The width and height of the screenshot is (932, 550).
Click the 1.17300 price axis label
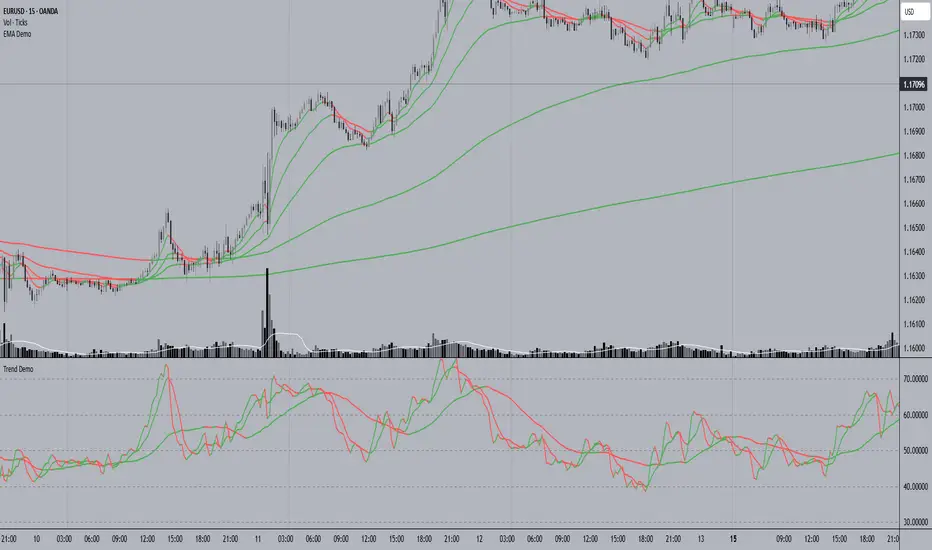pyautogui.click(x=914, y=35)
